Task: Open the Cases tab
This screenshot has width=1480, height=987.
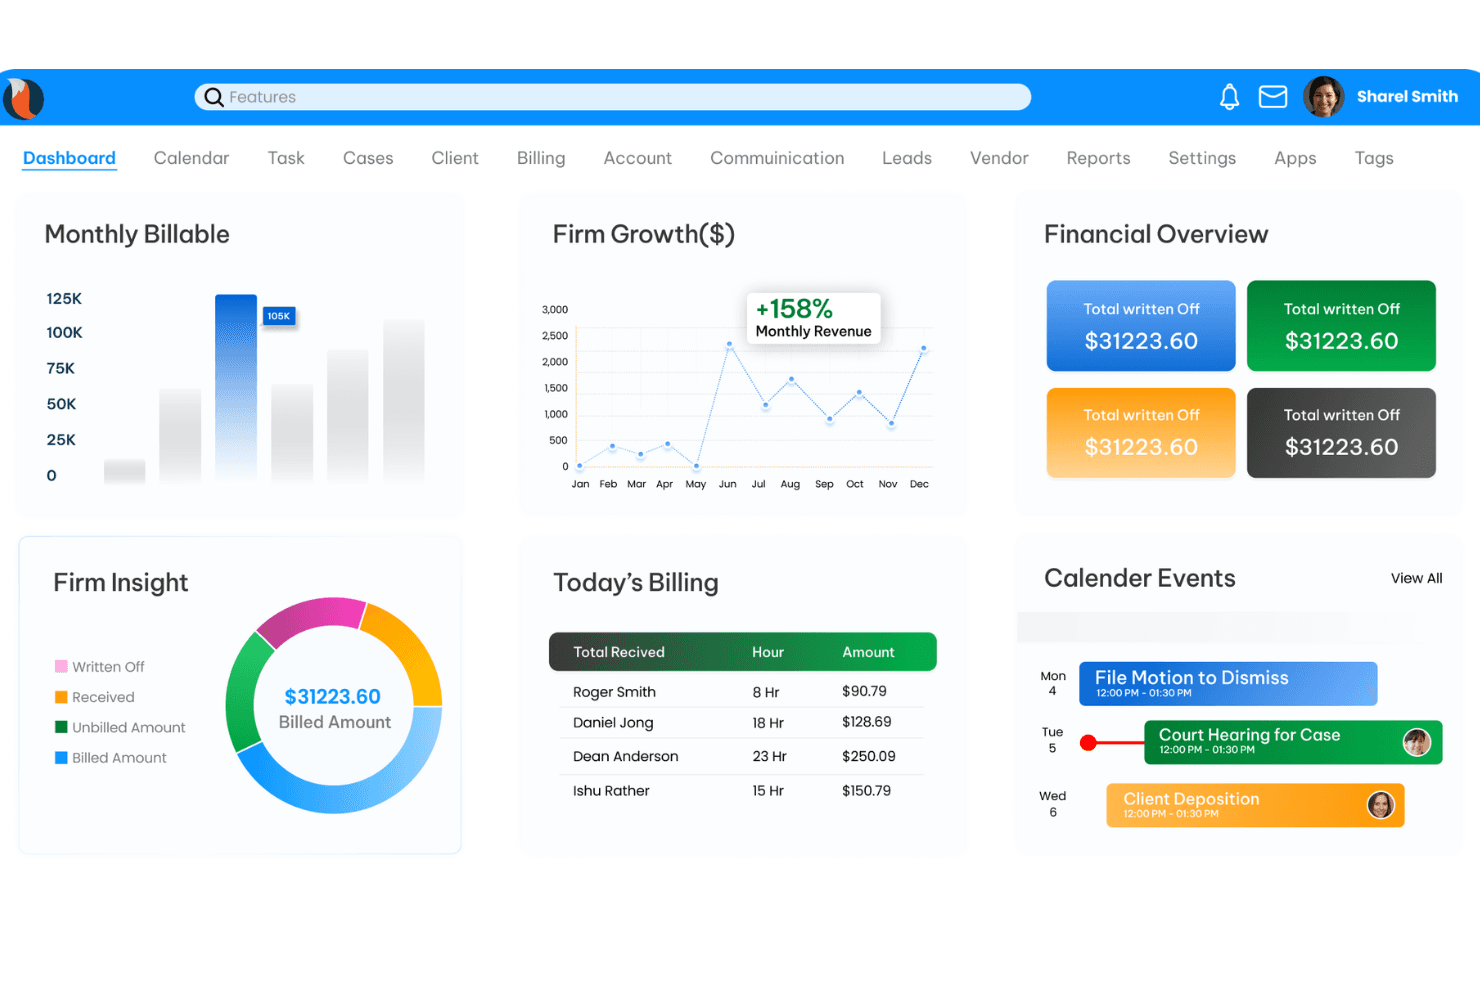Action: (368, 158)
